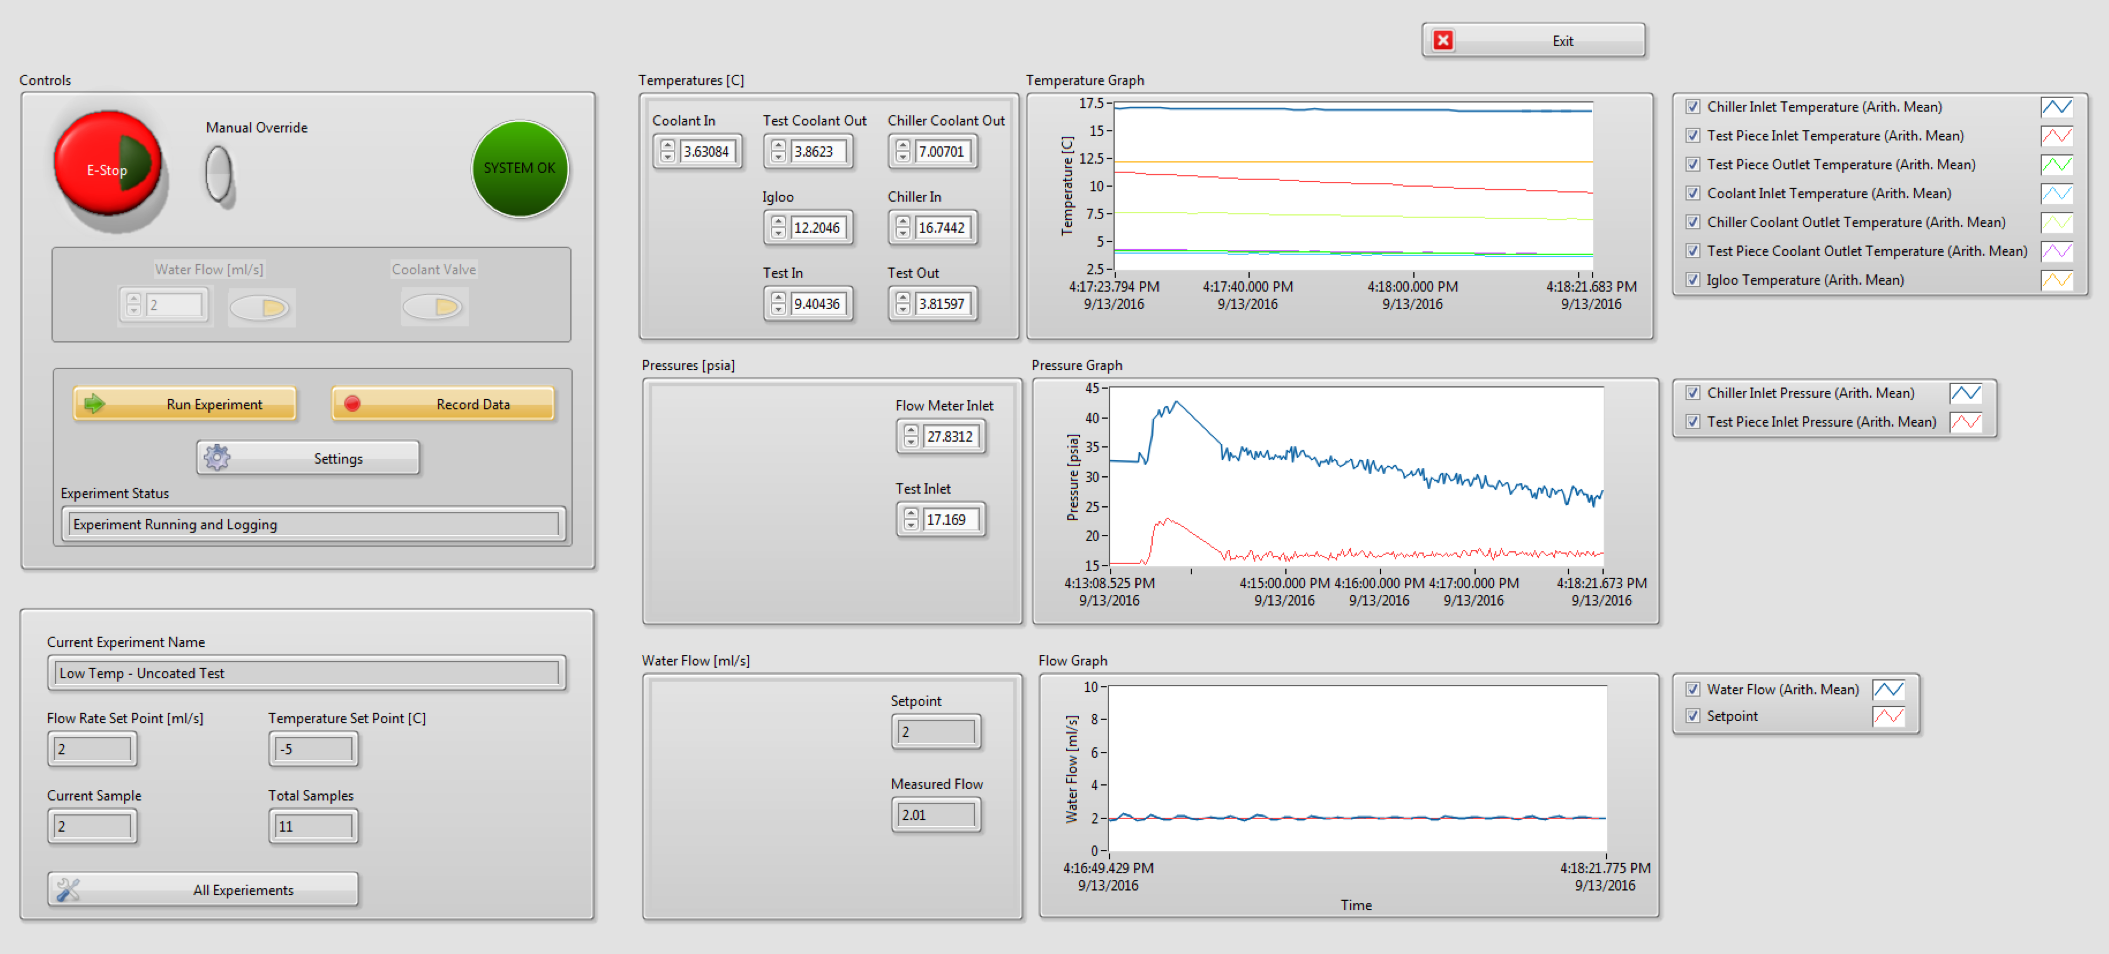This screenshot has width=2109, height=954.
Task: Start the Run Experiment button
Action: pyautogui.click(x=185, y=404)
